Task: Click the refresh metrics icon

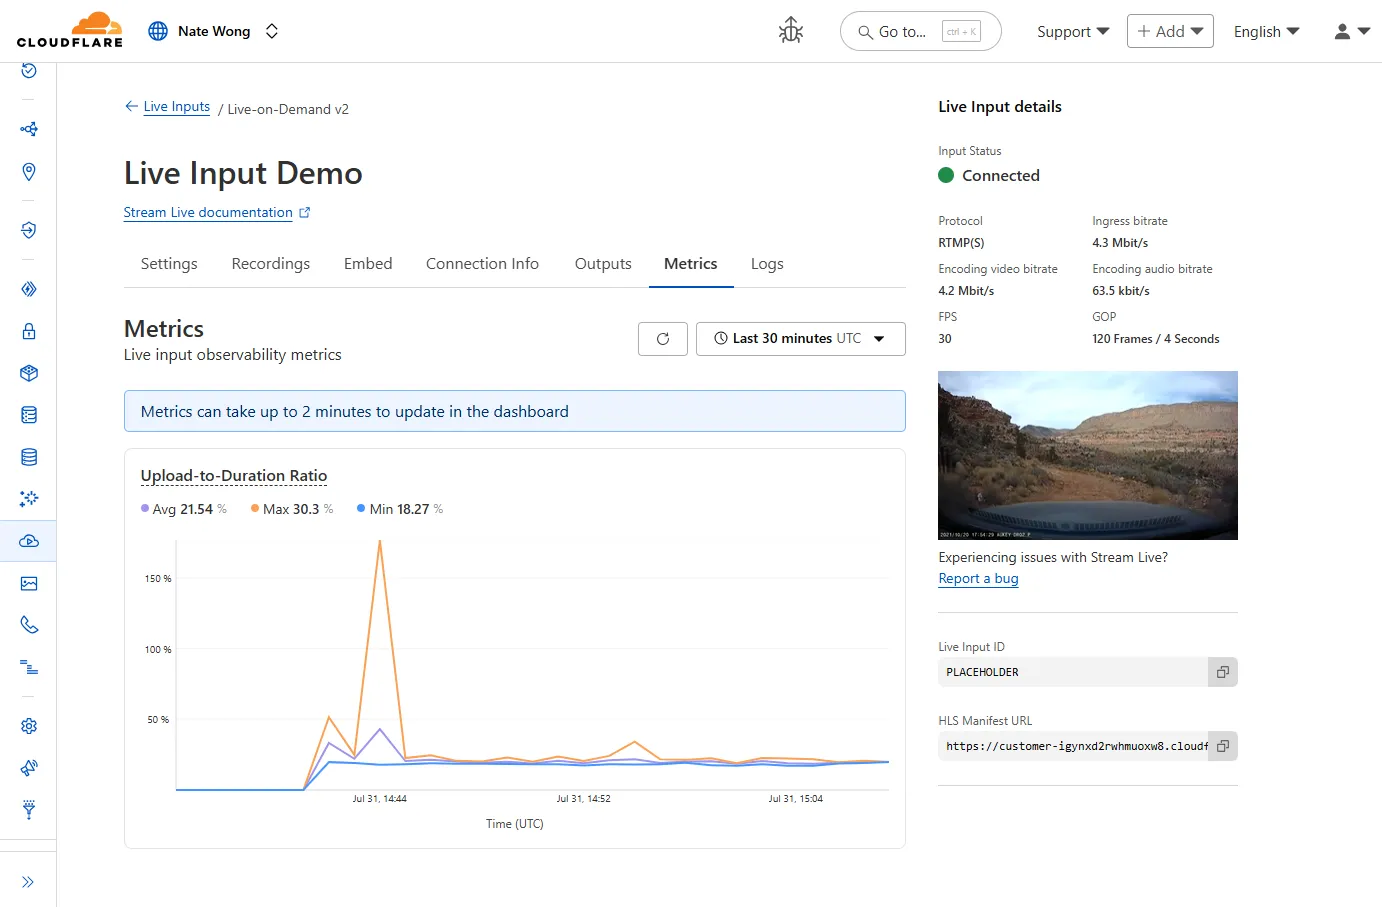Action: click(x=662, y=338)
